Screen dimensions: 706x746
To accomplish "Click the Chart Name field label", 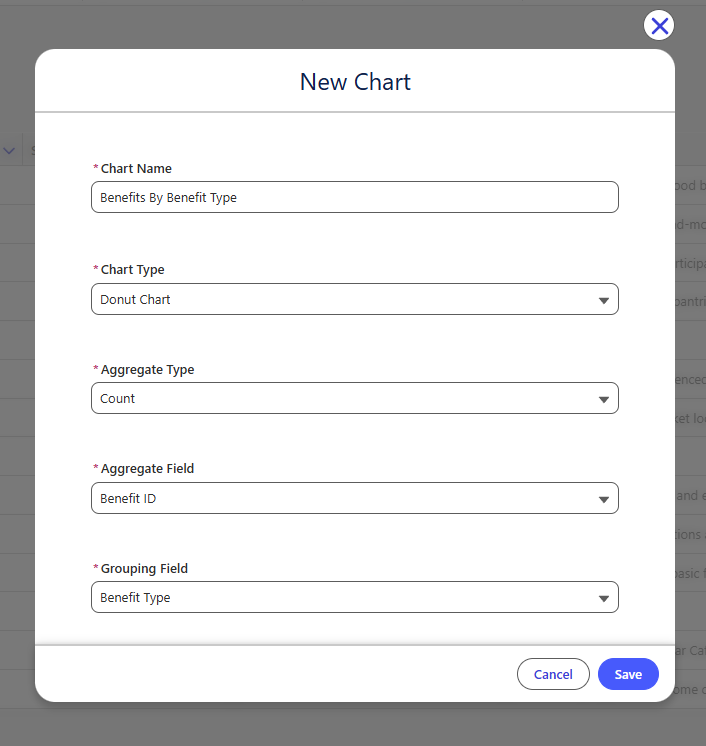I will [x=136, y=168].
